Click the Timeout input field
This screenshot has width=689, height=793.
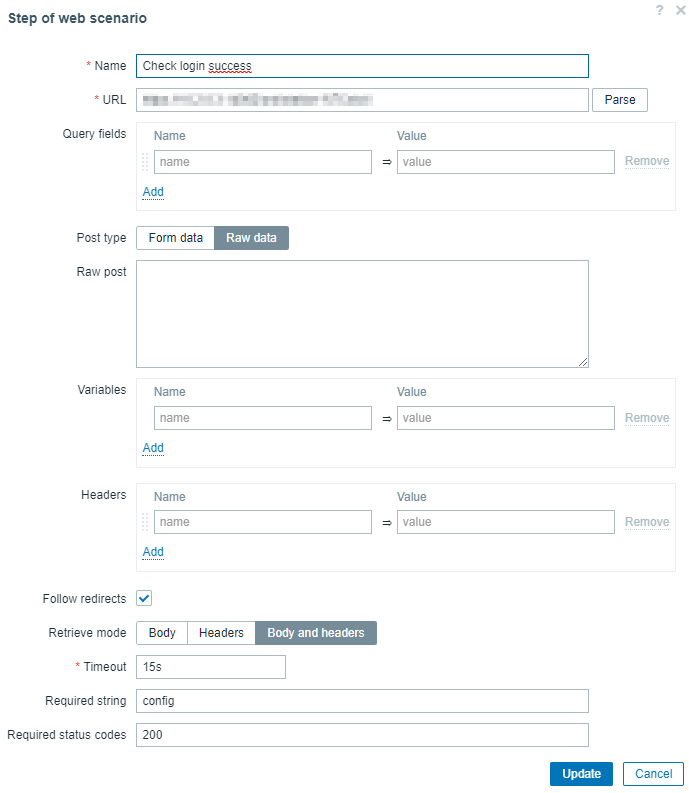click(211, 667)
